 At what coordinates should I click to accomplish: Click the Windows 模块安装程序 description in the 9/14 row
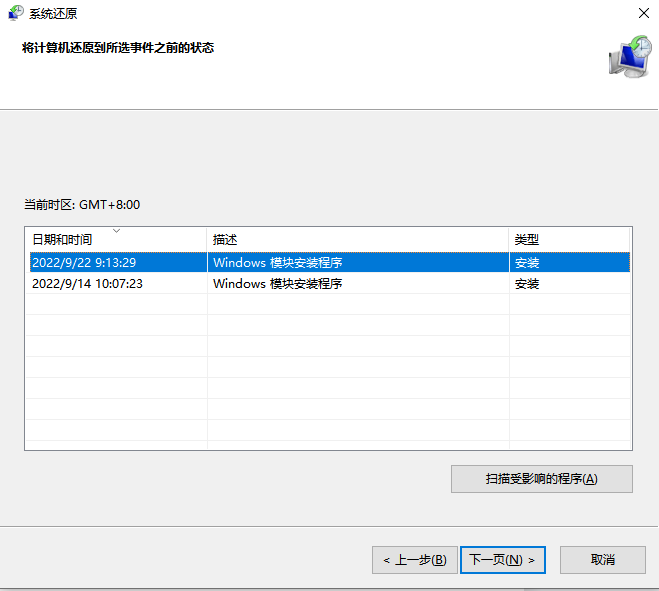click(277, 284)
